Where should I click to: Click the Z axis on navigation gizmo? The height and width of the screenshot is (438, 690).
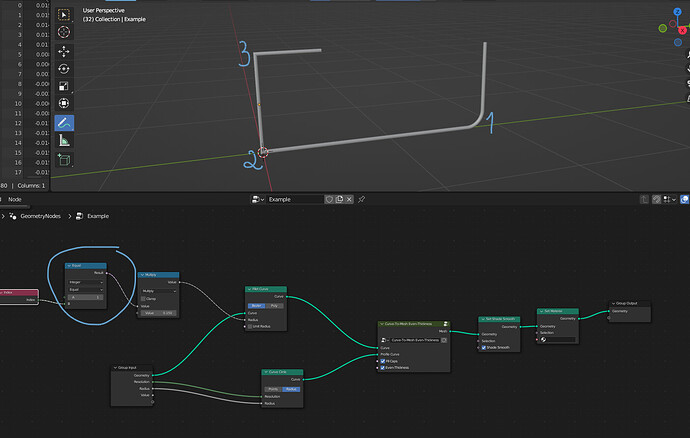click(677, 11)
